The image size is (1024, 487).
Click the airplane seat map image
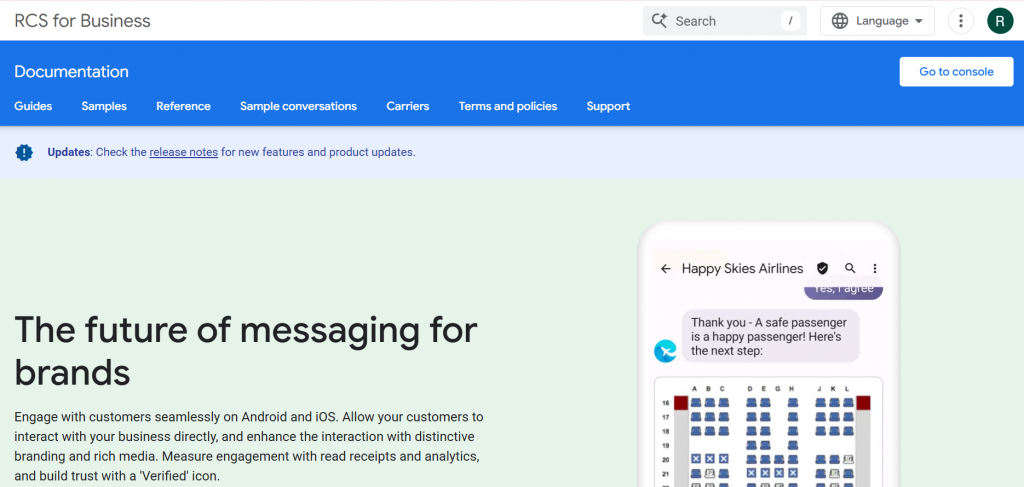click(x=769, y=432)
